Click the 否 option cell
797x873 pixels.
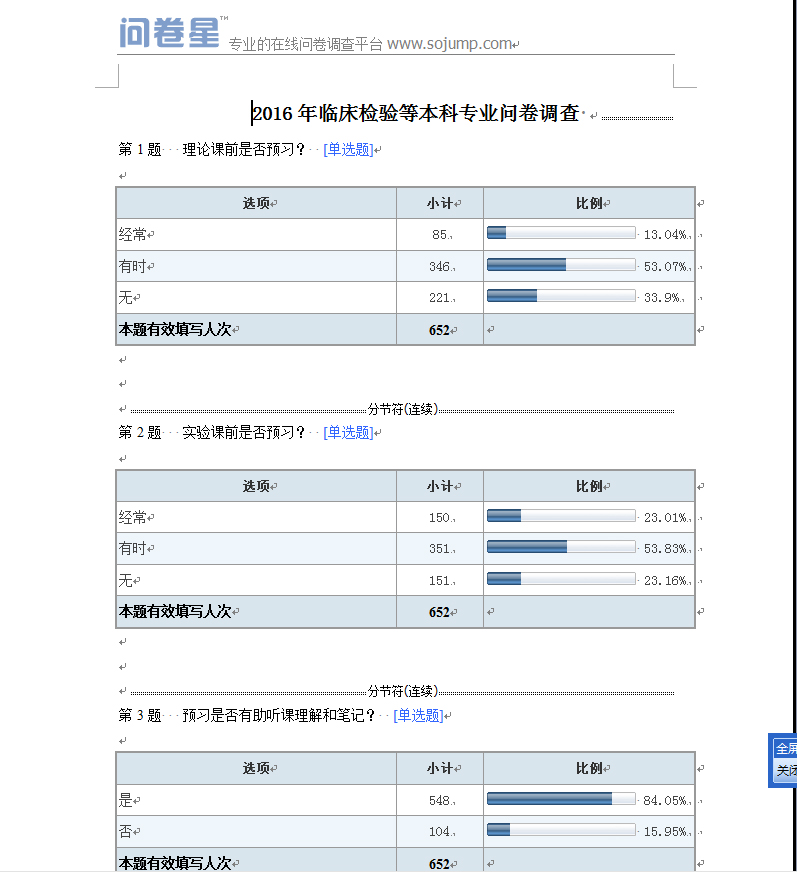click(256, 831)
